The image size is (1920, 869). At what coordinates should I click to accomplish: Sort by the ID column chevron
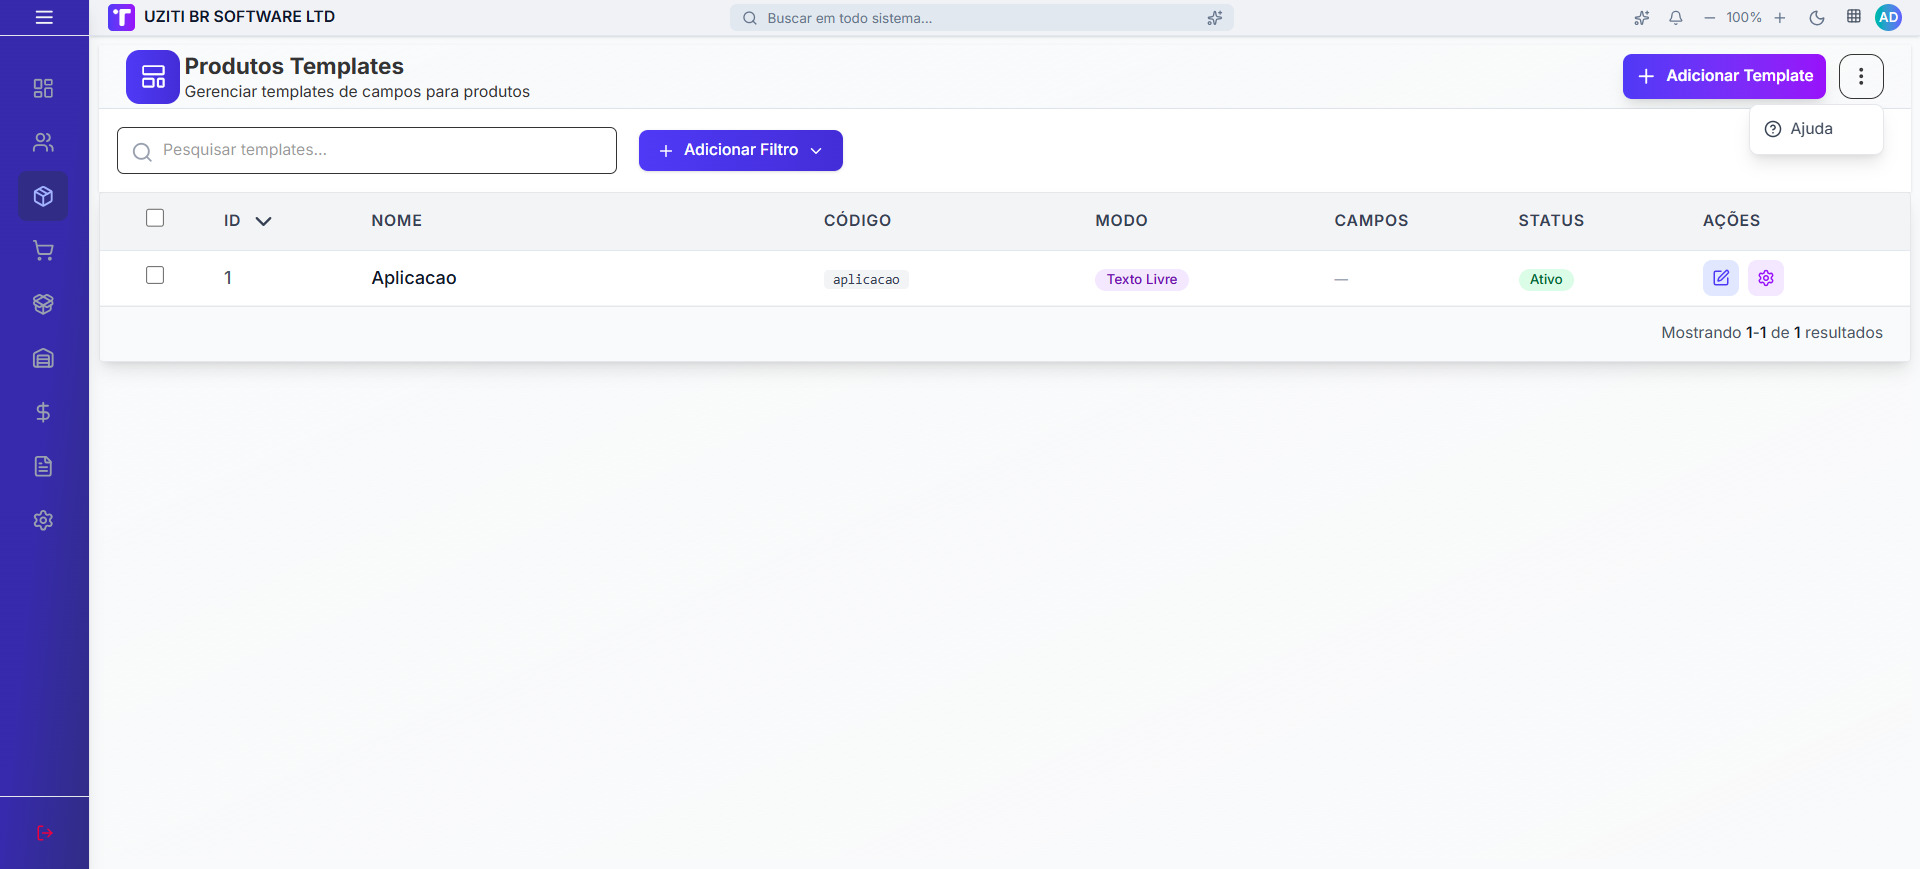(x=263, y=221)
